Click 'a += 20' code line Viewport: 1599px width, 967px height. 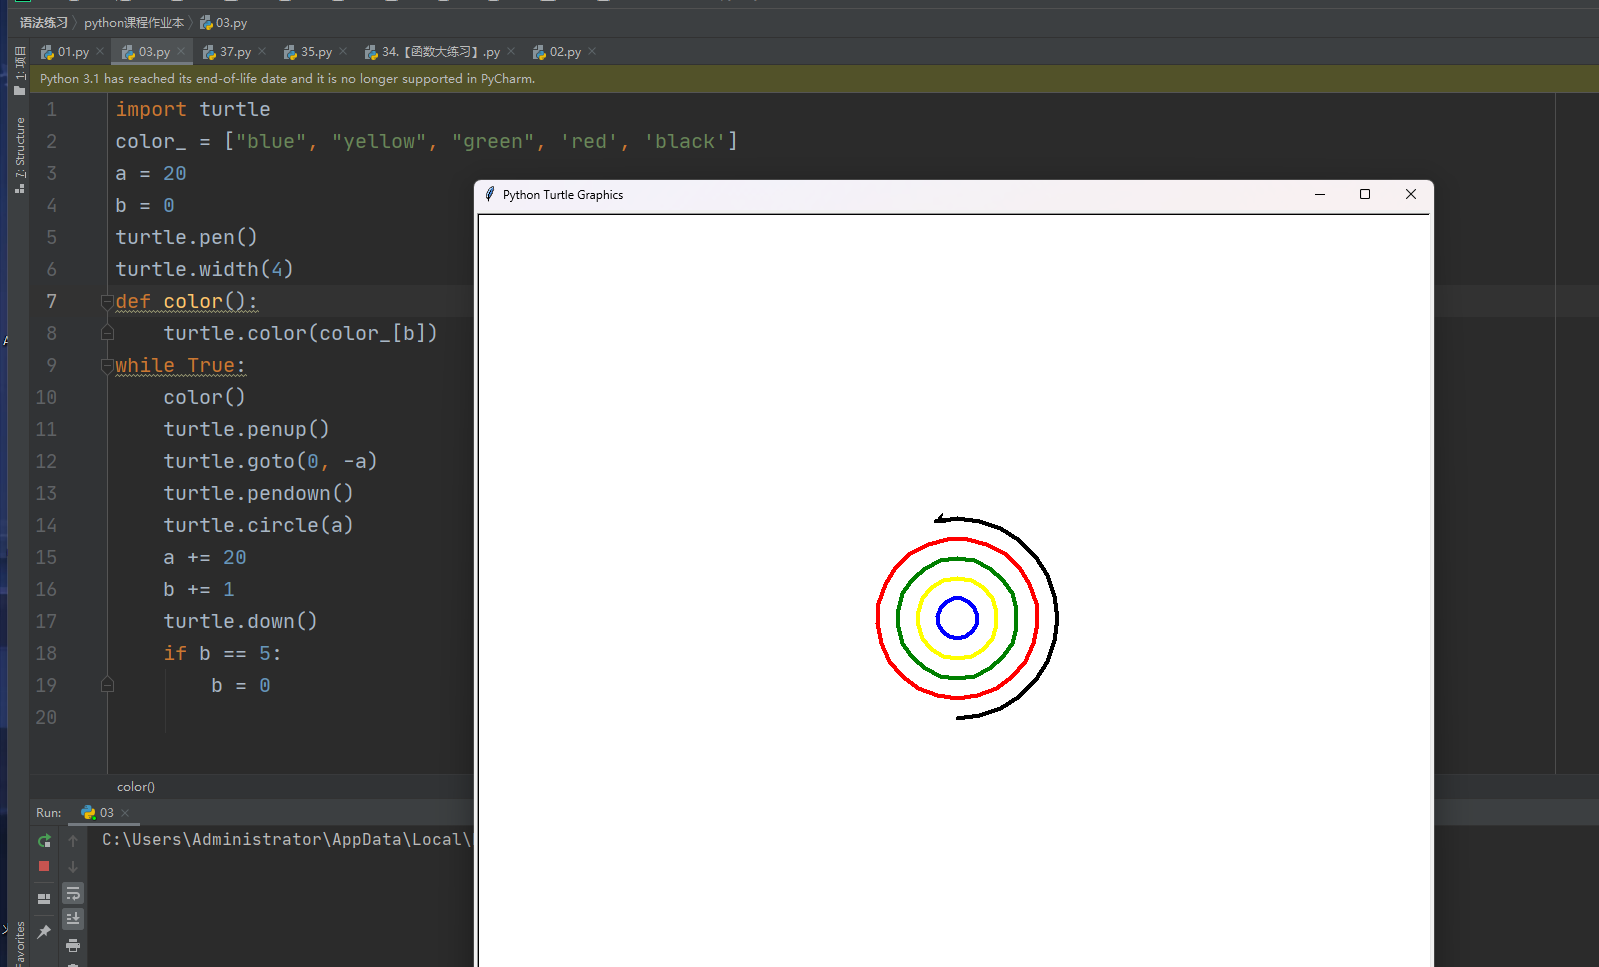[205, 557]
